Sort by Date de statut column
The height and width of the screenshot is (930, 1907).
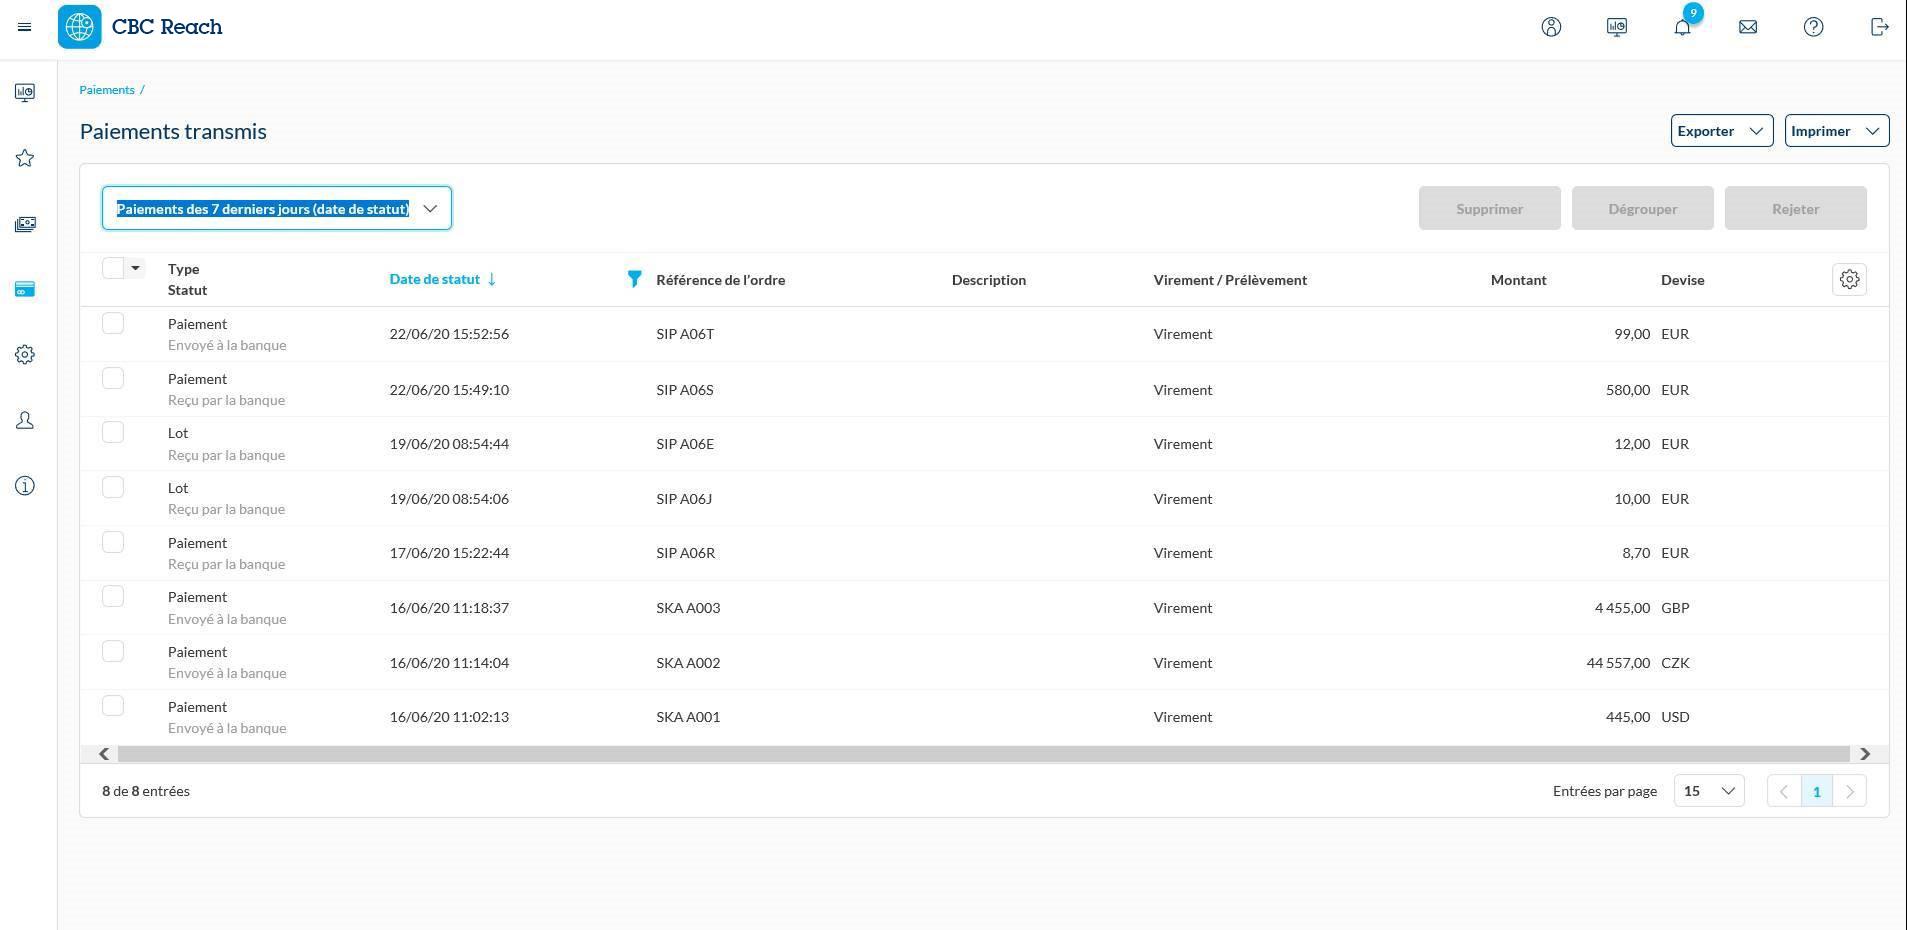click(x=435, y=279)
